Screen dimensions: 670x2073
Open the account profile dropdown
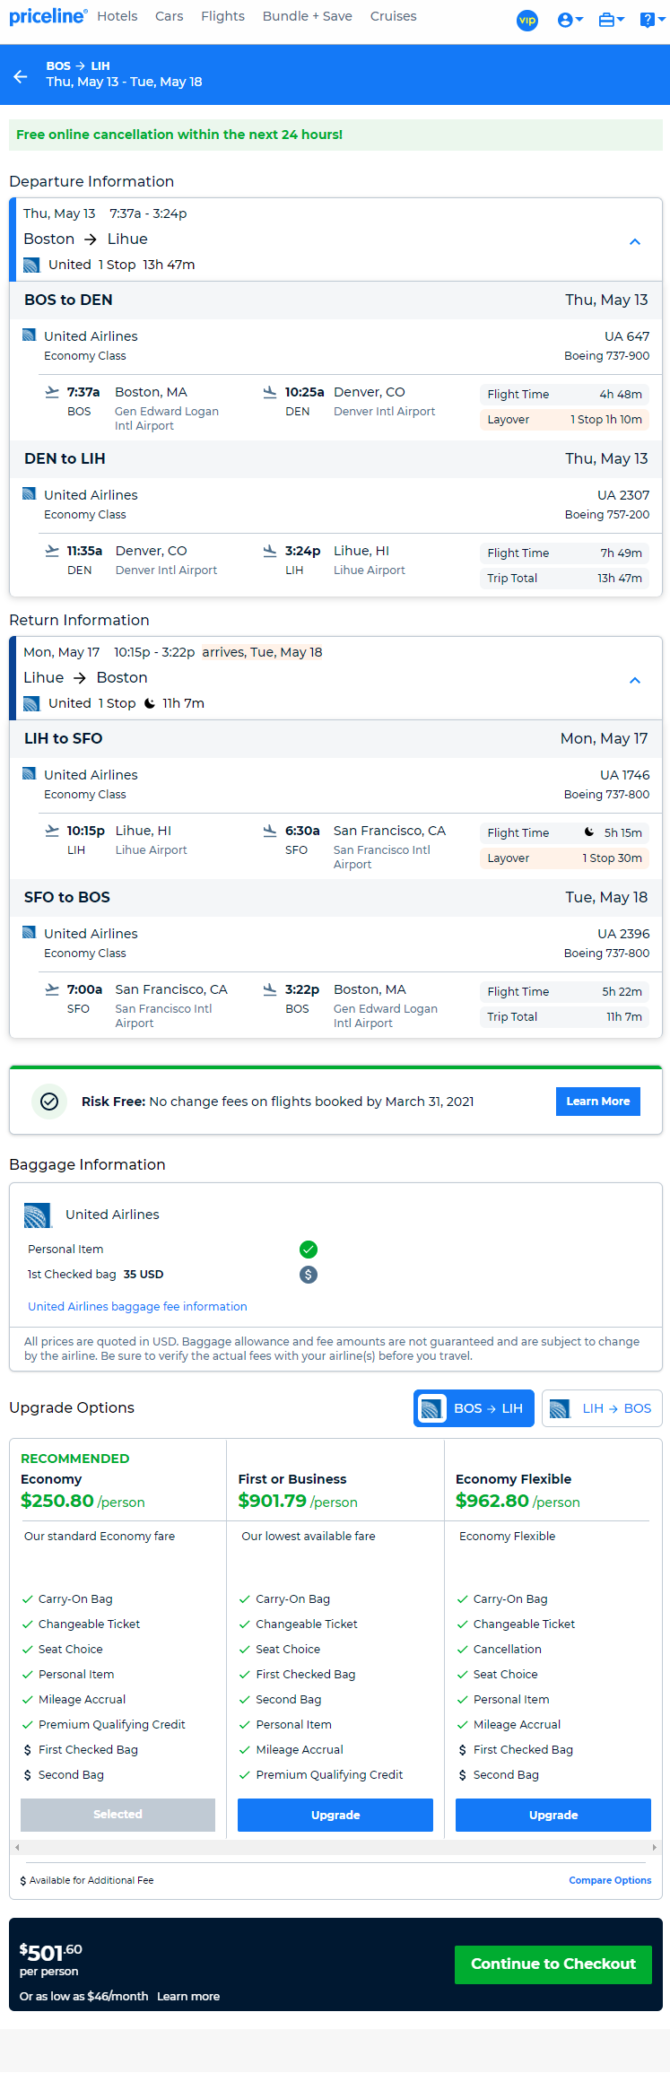[570, 20]
